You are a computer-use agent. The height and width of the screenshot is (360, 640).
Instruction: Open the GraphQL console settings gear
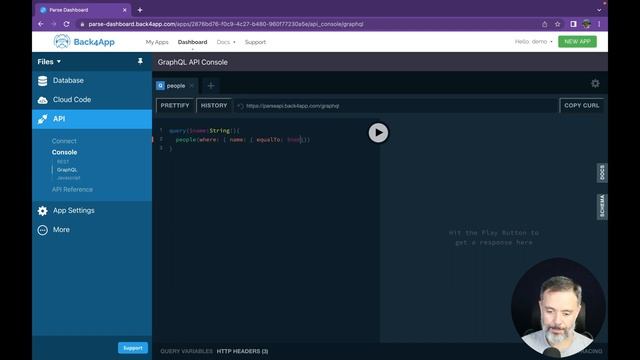tap(595, 84)
